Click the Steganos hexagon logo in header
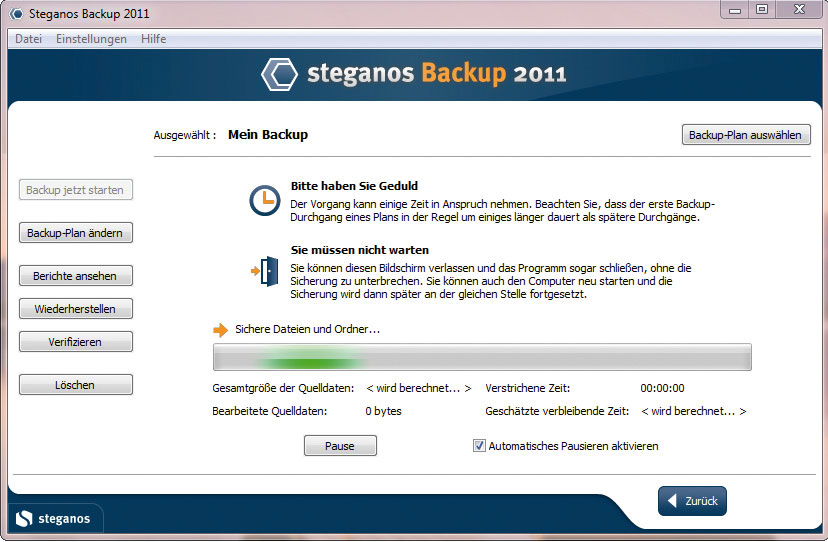Image resolution: width=828 pixels, height=542 pixels. [x=279, y=74]
